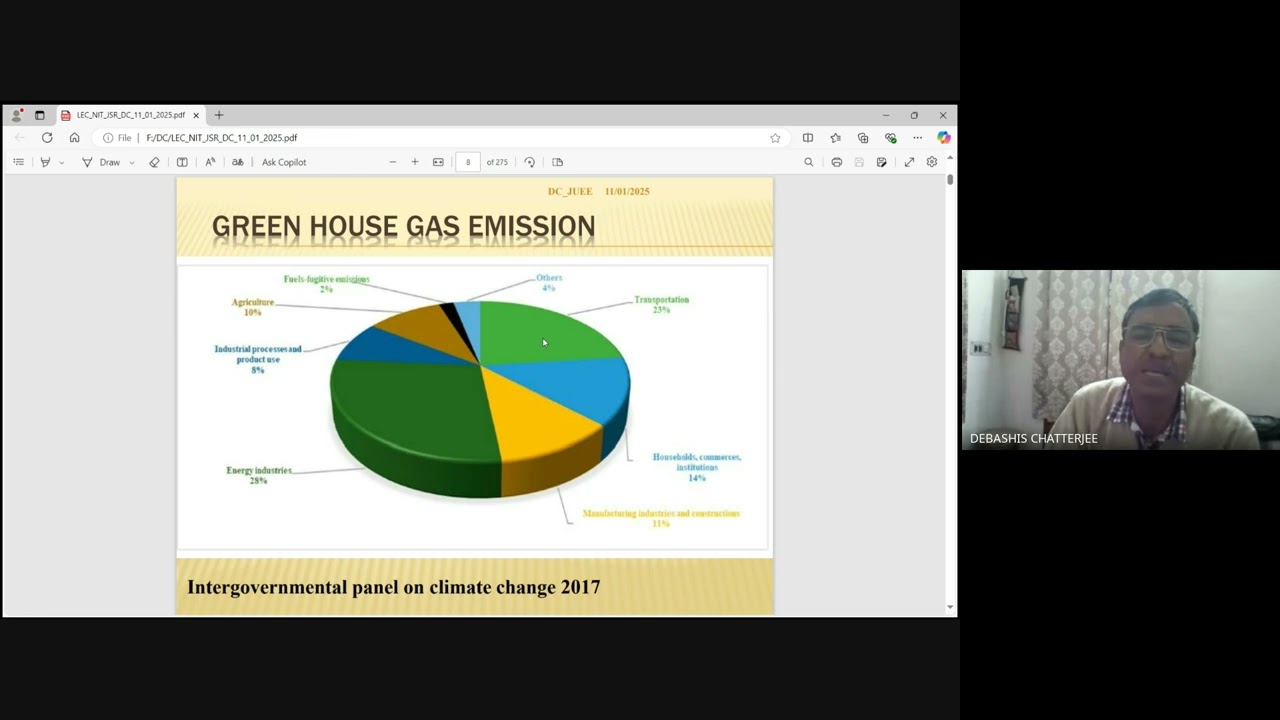
Task: Print the PDF document
Action: point(836,162)
